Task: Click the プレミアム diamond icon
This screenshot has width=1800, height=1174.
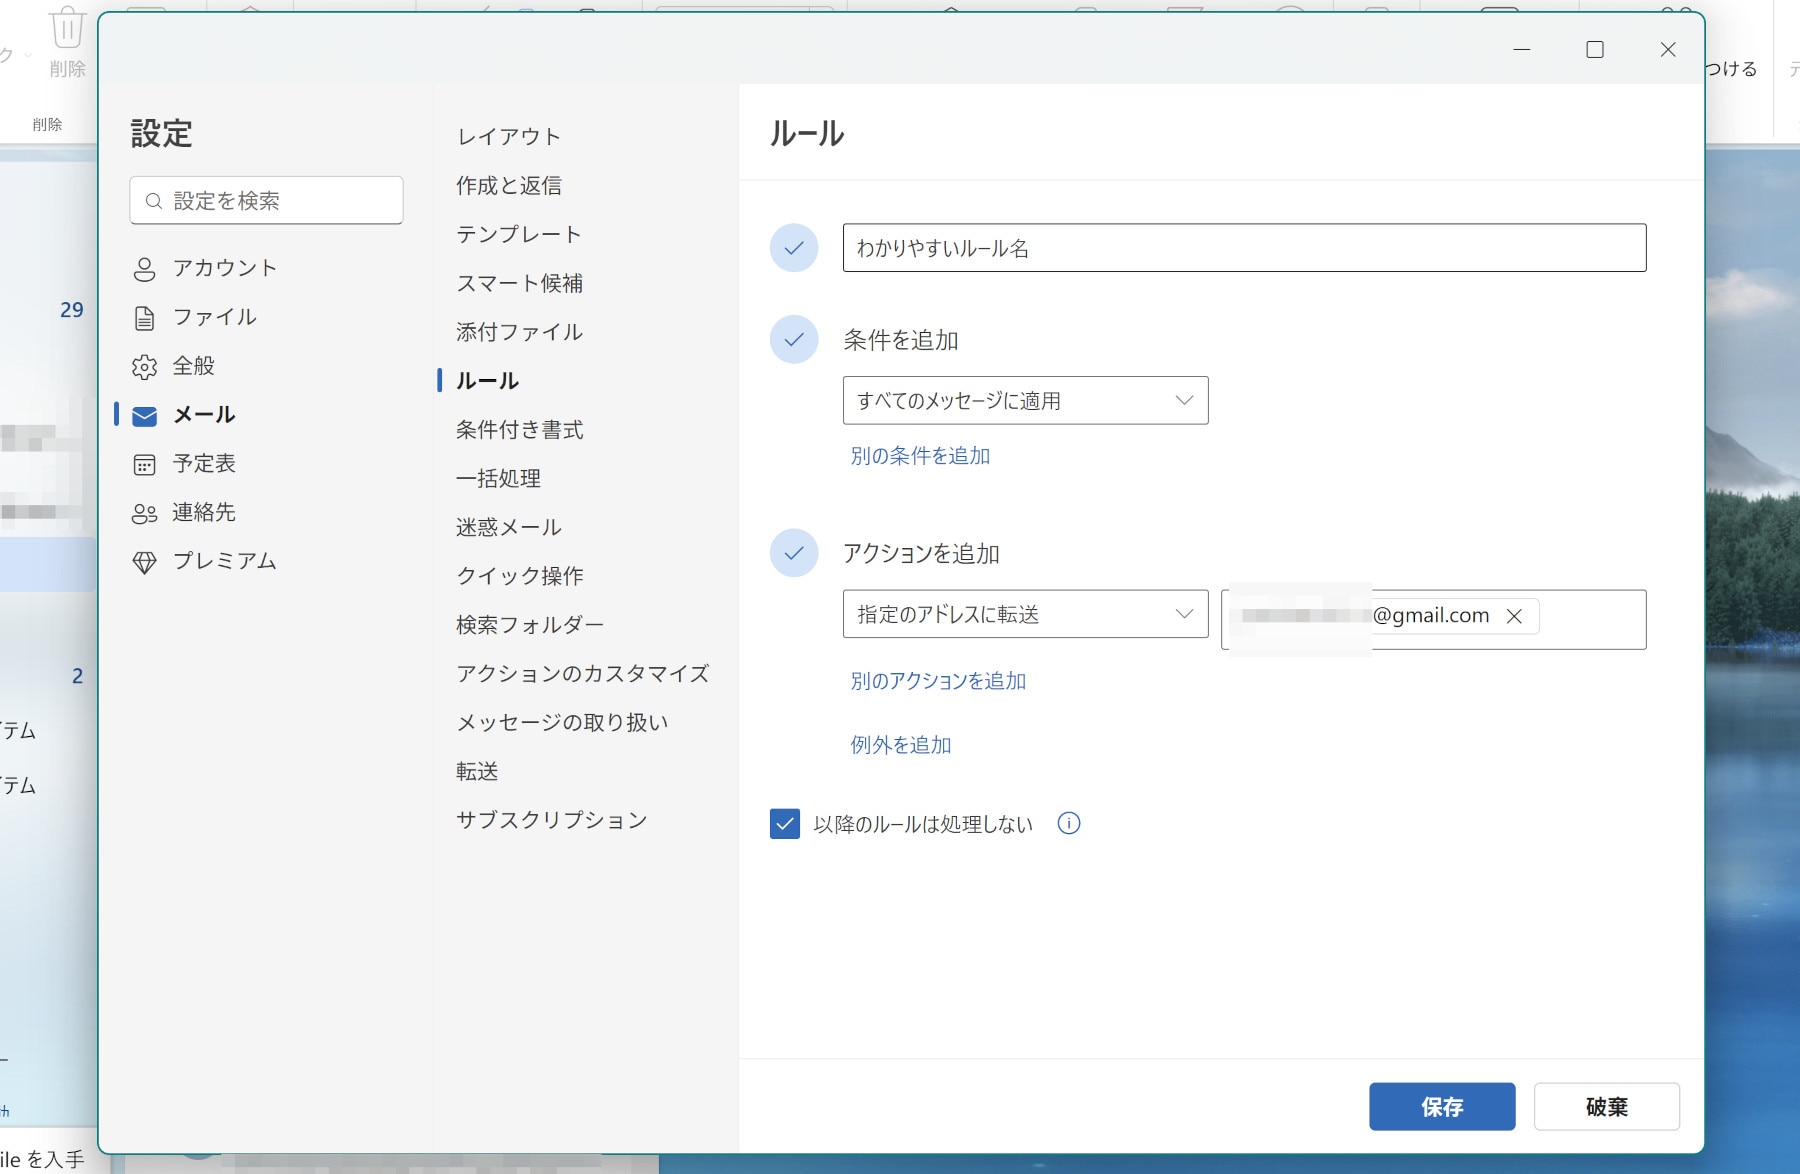Action: 145,562
